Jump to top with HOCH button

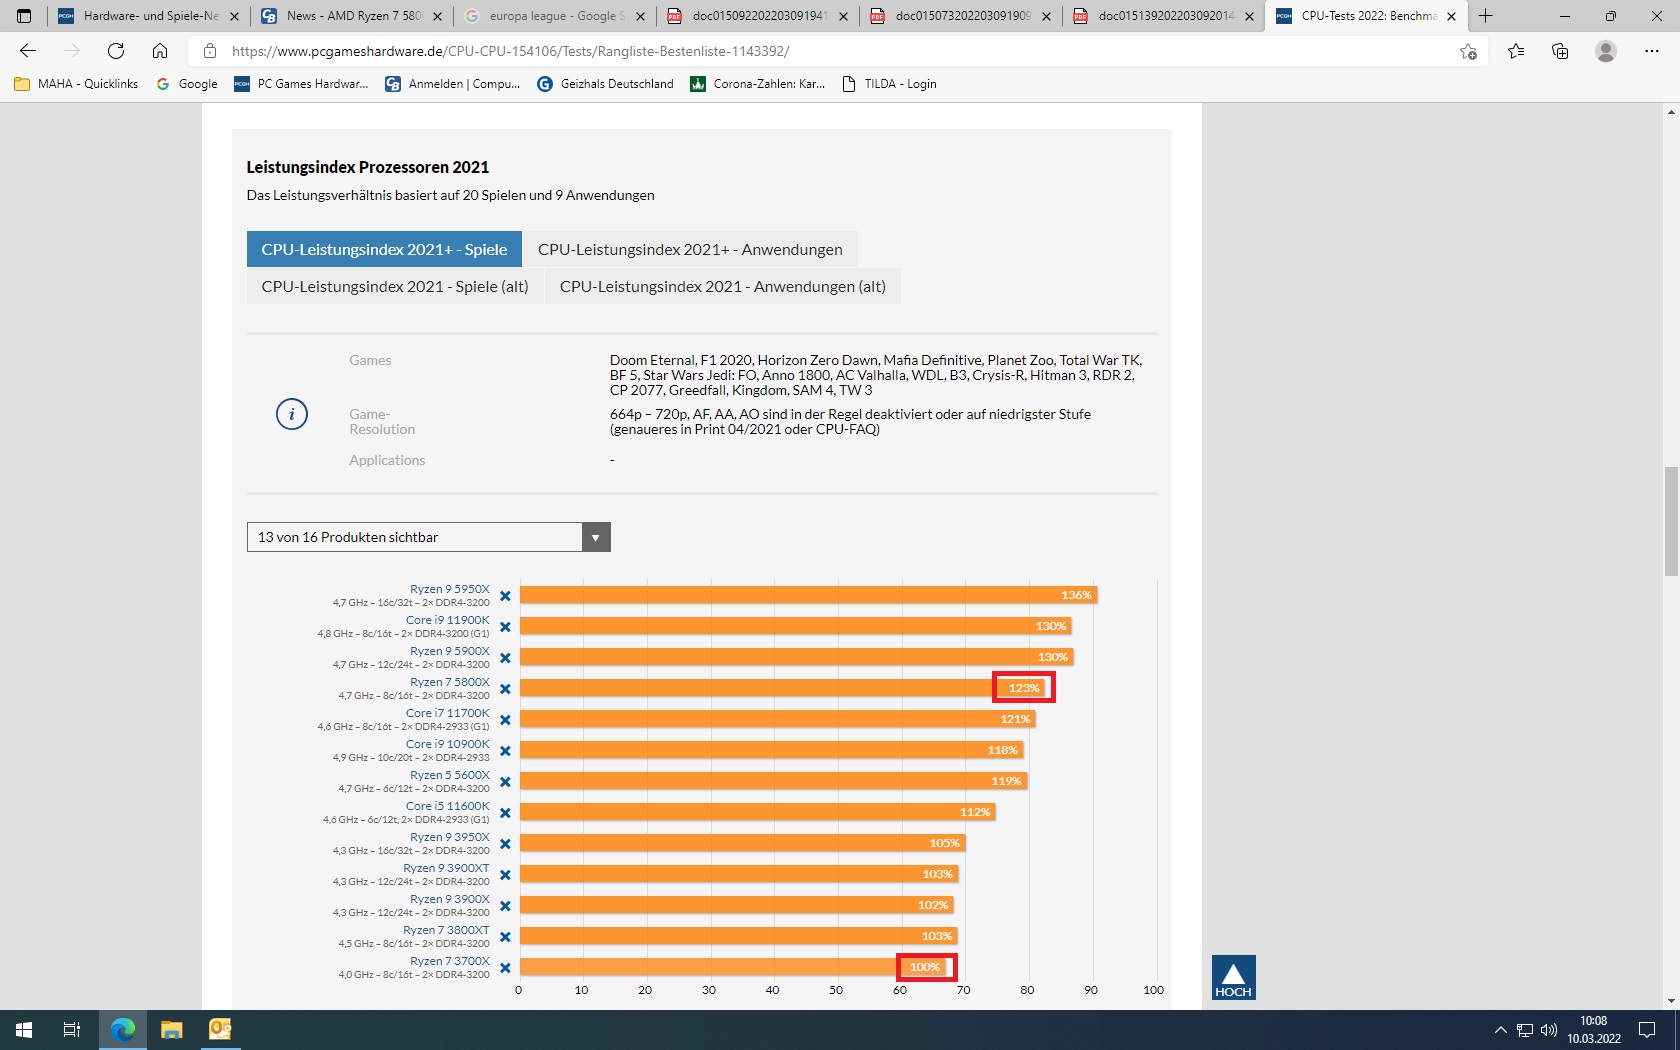tap(1233, 978)
